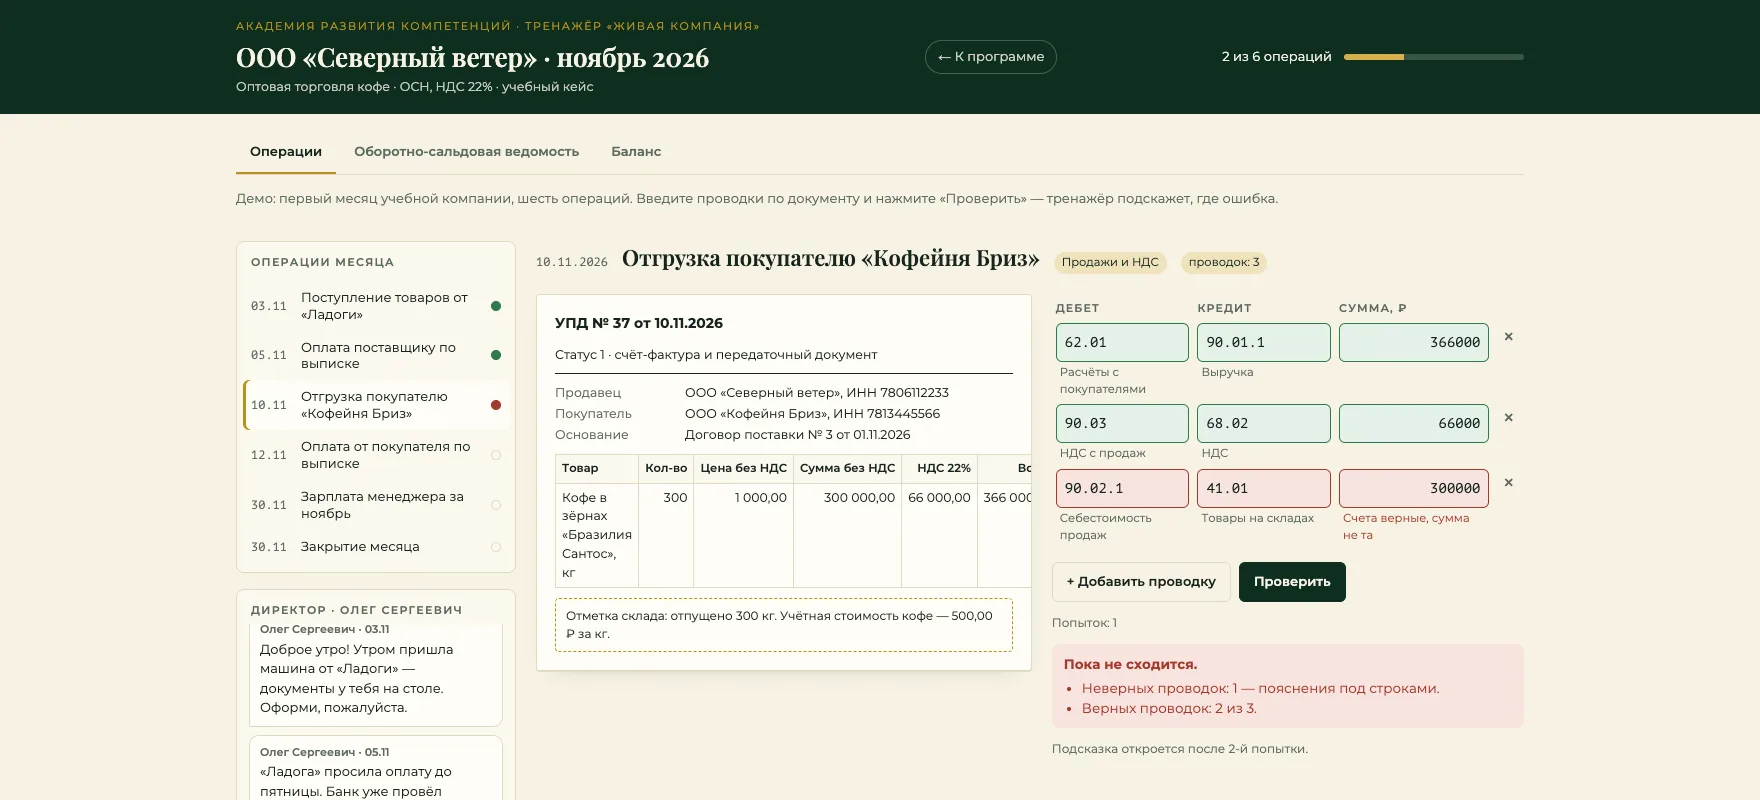Click the «+ Добавить проводку» button
This screenshot has width=1760, height=800.
[1141, 582]
